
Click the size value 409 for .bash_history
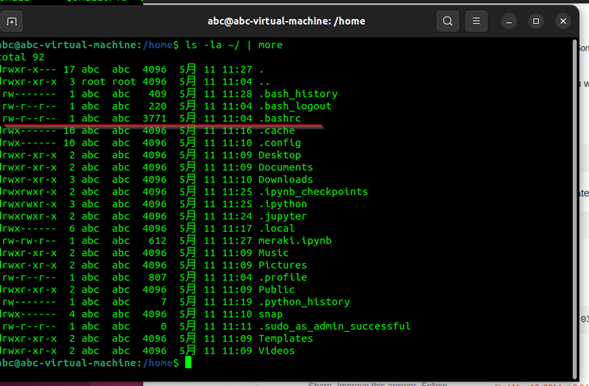(157, 94)
